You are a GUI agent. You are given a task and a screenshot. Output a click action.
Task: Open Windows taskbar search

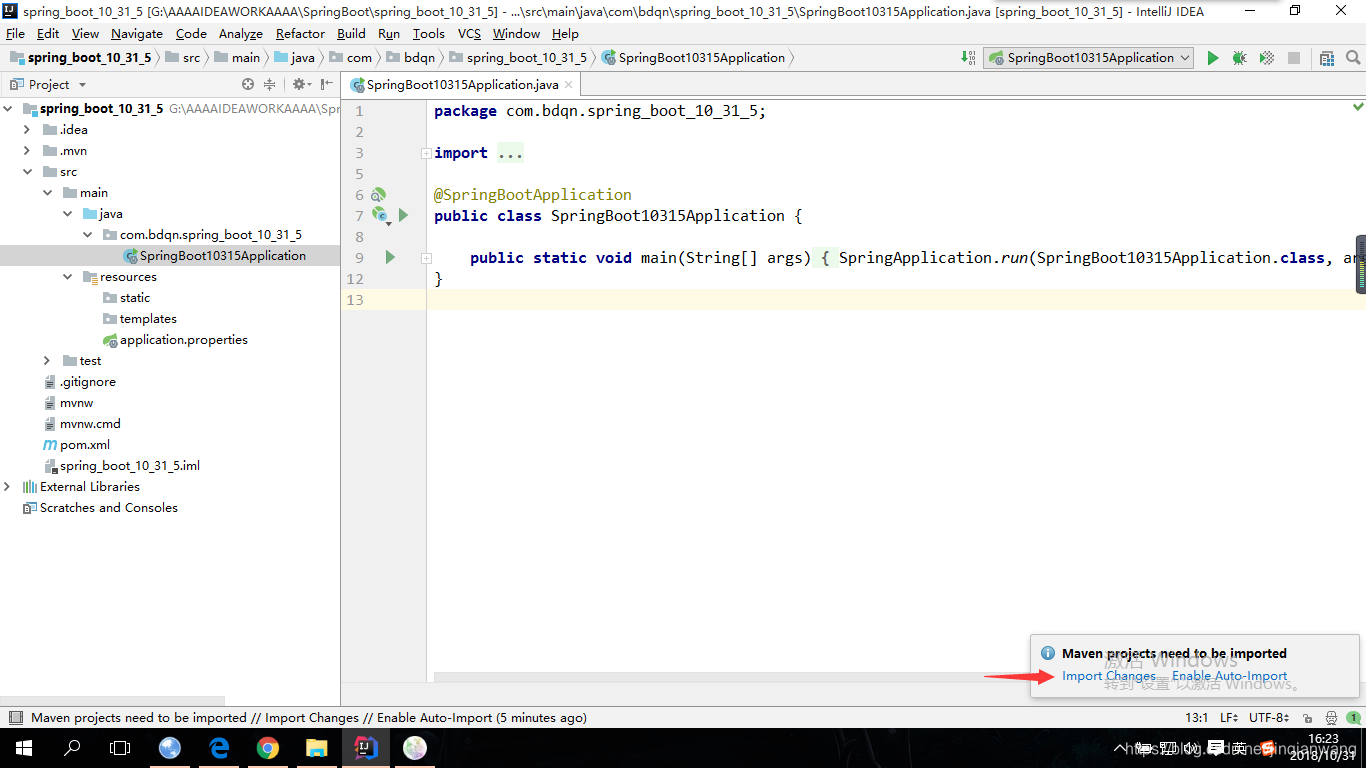72,747
